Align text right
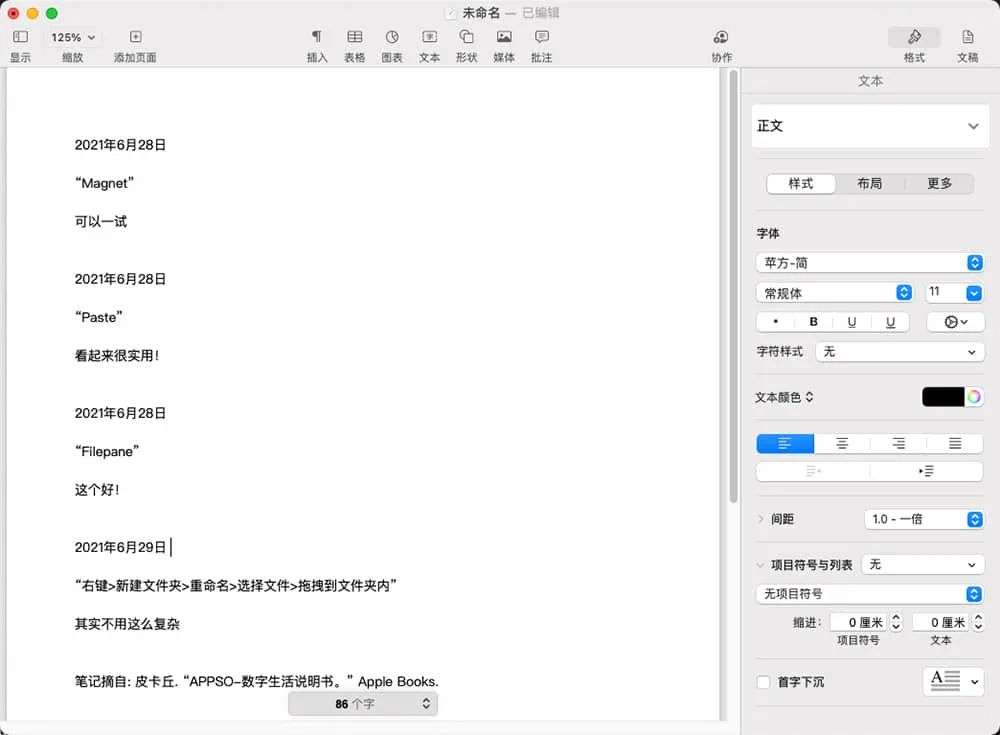1000x735 pixels. [x=898, y=443]
